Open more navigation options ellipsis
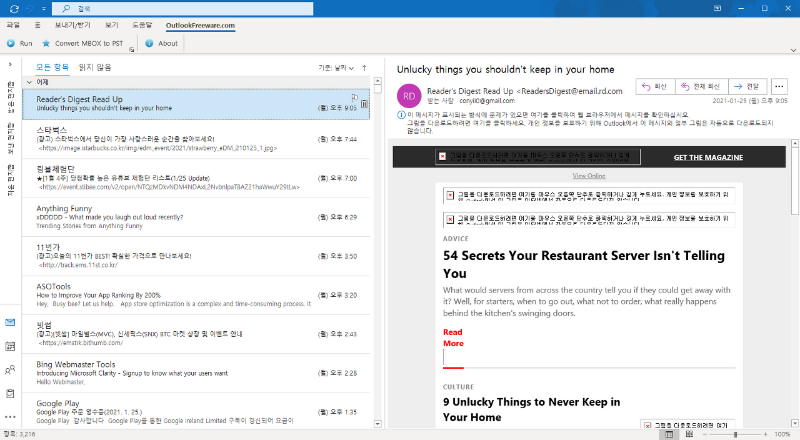The width and height of the screenshot is (800, 440). 10,417
